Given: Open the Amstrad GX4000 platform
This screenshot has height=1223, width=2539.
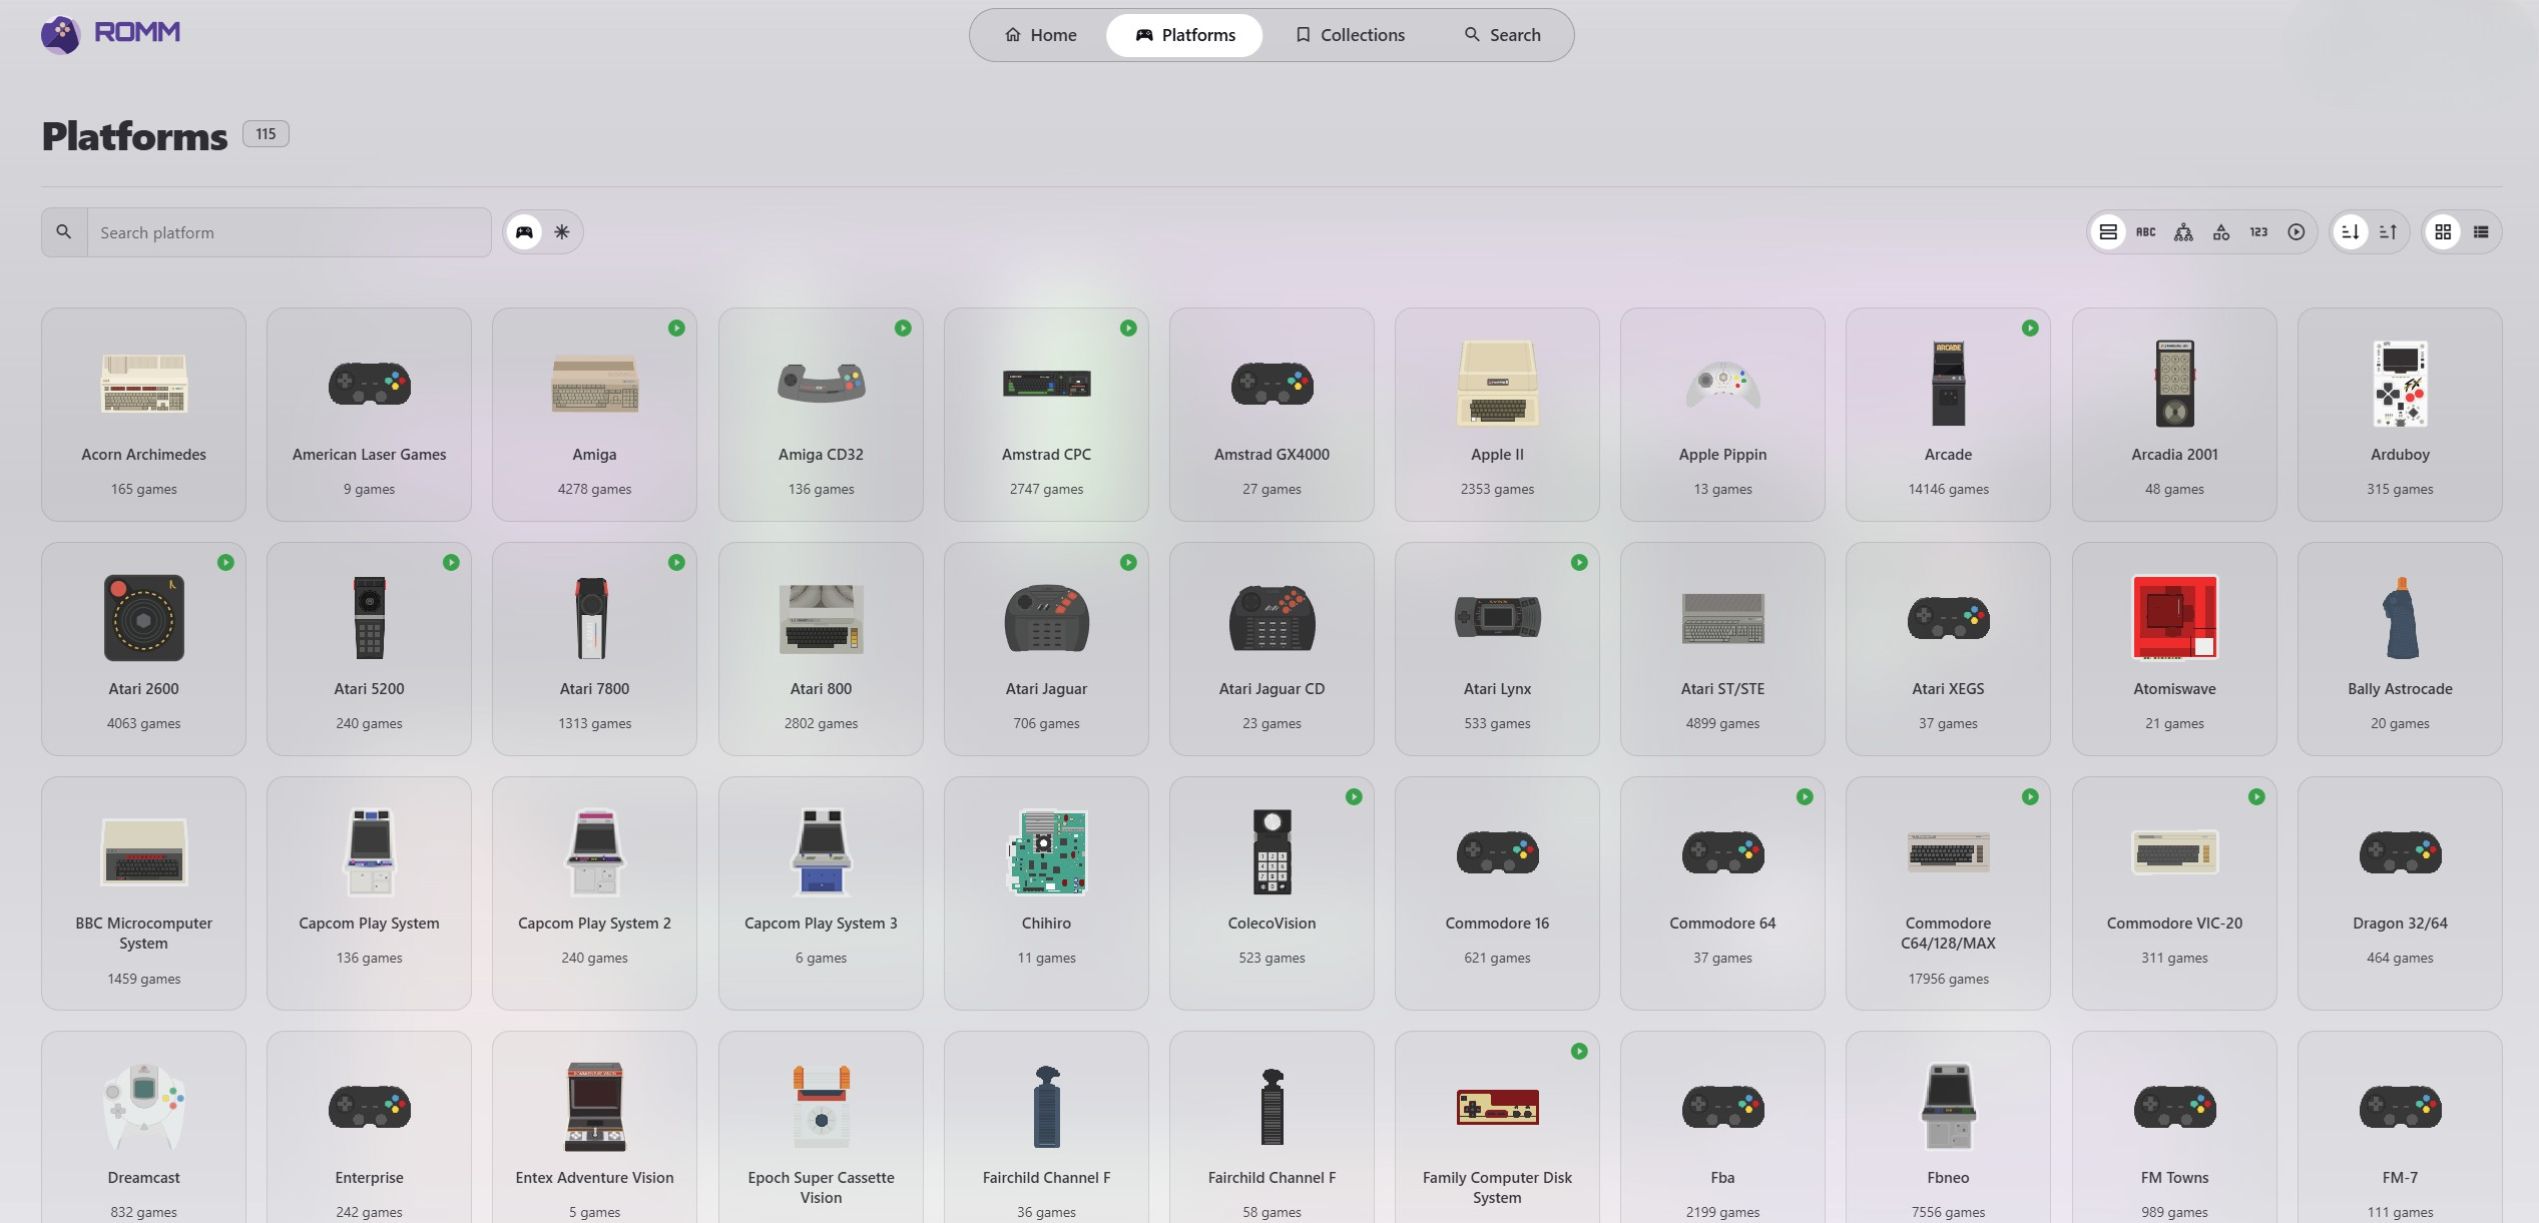Looking at the screenshot, I should click(1272, 414).
